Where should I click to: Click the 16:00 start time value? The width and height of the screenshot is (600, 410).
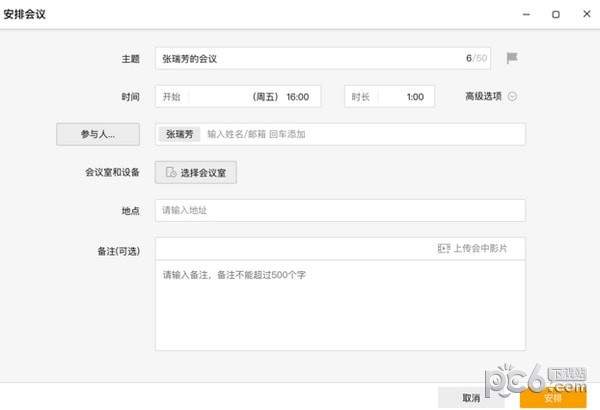tap(297, 97)
